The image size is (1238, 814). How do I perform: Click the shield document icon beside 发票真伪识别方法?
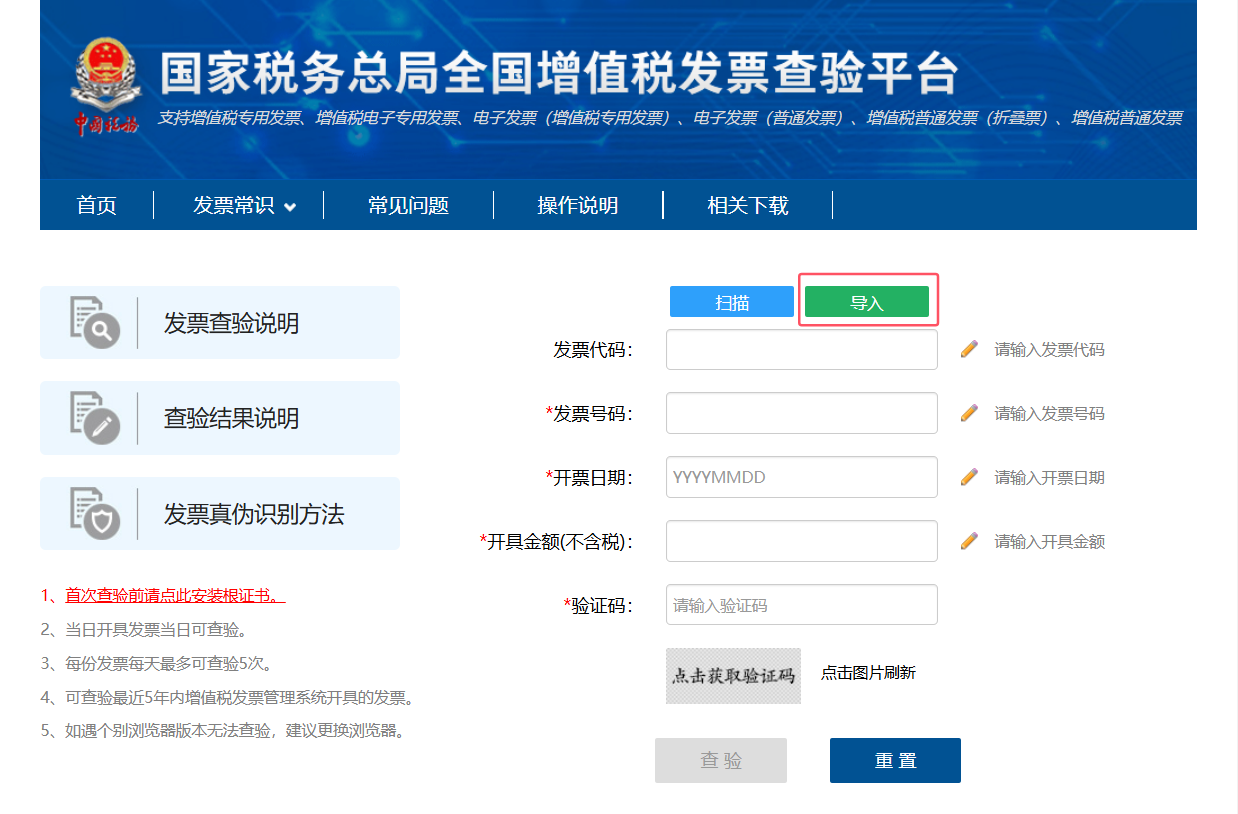[x=94, y=514]
